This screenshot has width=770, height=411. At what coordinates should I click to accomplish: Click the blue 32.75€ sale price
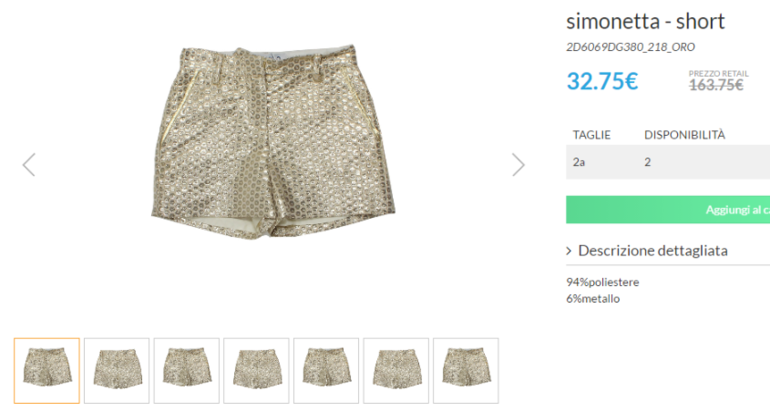point(602,81)
